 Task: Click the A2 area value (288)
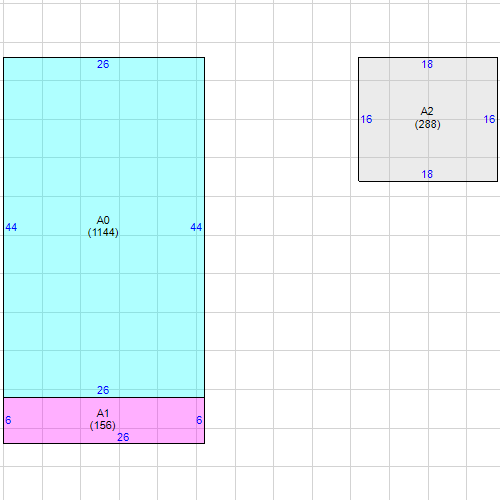(428, 125)
